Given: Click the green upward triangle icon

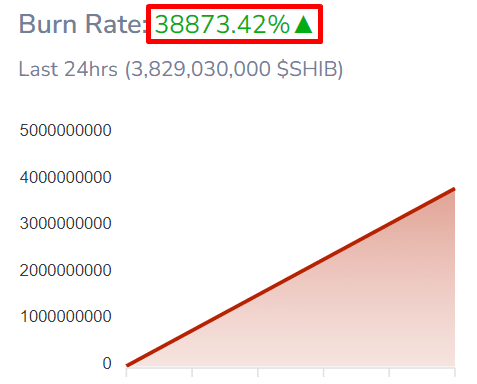Looking at the screenshot, I should coord(303,25).
